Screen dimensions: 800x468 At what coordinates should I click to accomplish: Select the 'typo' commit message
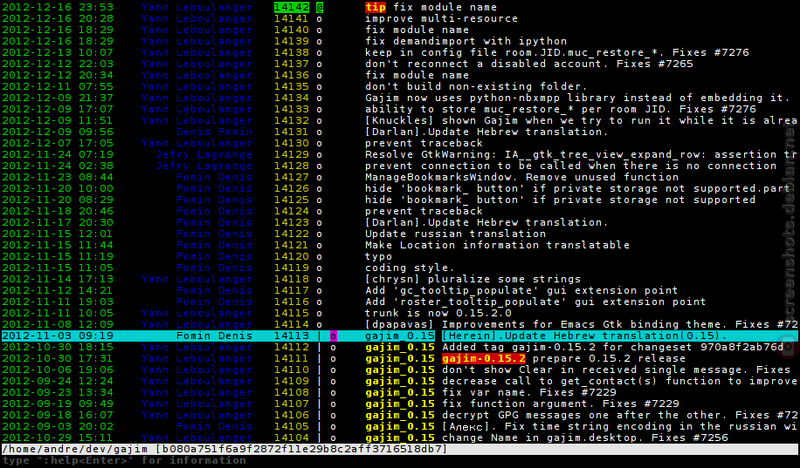click(x=379, y=256)
